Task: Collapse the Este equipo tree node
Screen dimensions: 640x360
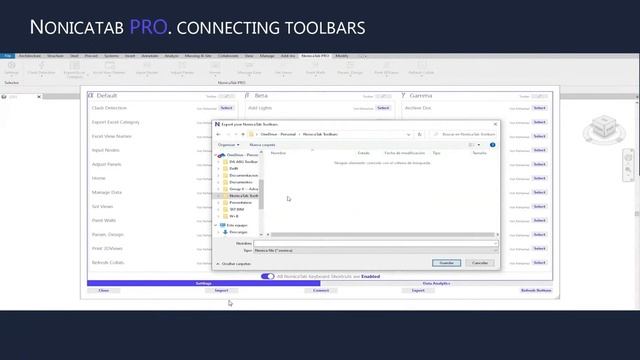Action: tap(216, 225)
